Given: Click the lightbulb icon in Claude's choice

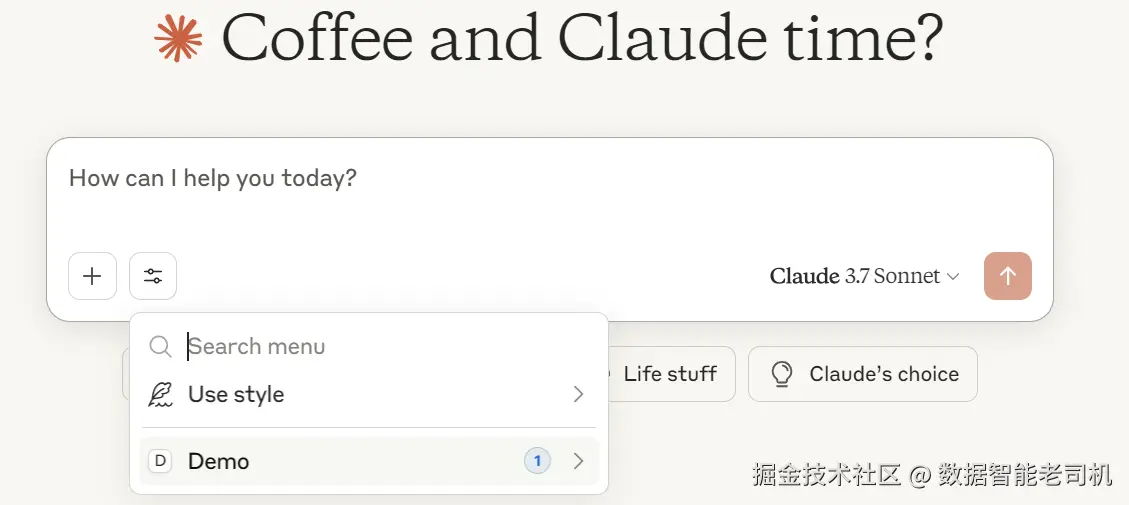Looking at the screenshot, I should coord(782,374).
